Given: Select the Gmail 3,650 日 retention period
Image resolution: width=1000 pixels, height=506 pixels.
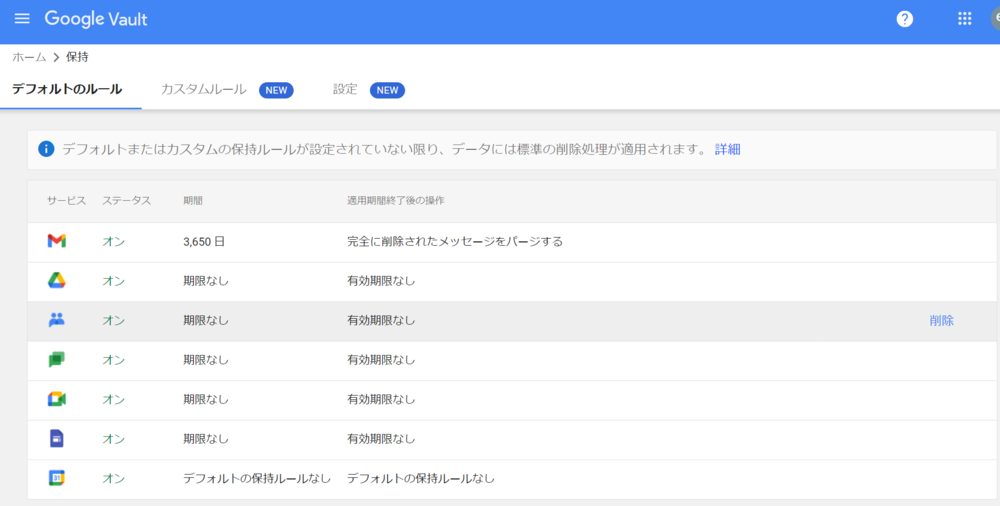Looking at the screenshot, I should [205, 241].
